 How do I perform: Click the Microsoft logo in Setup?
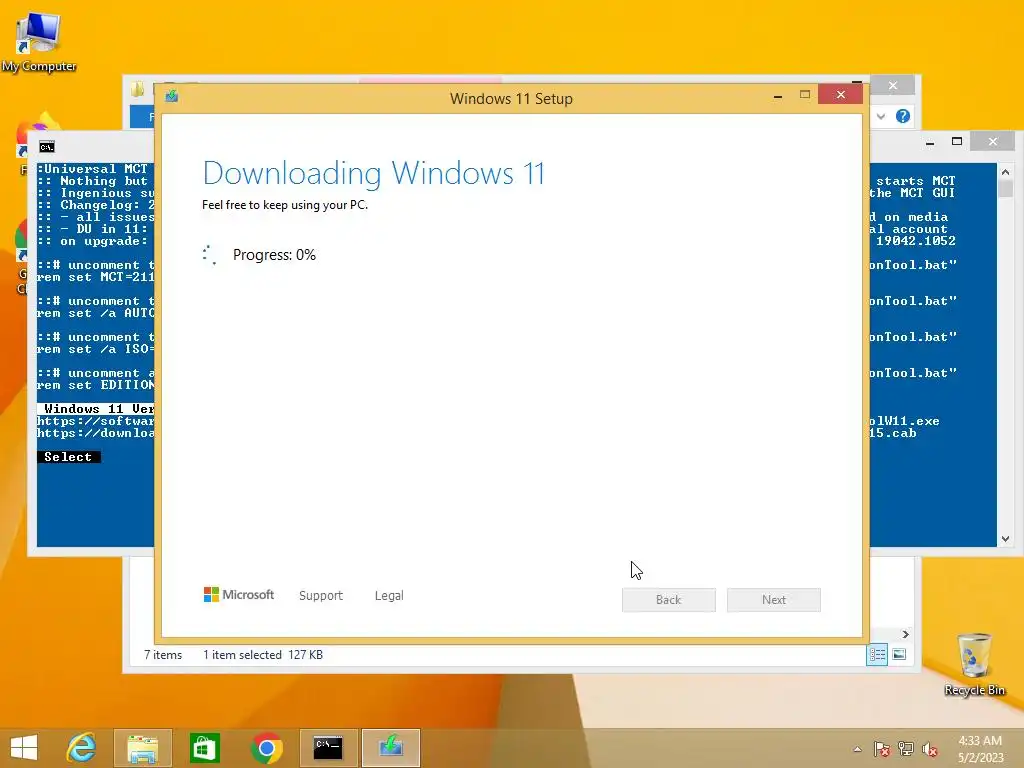(x=239, y=595)
